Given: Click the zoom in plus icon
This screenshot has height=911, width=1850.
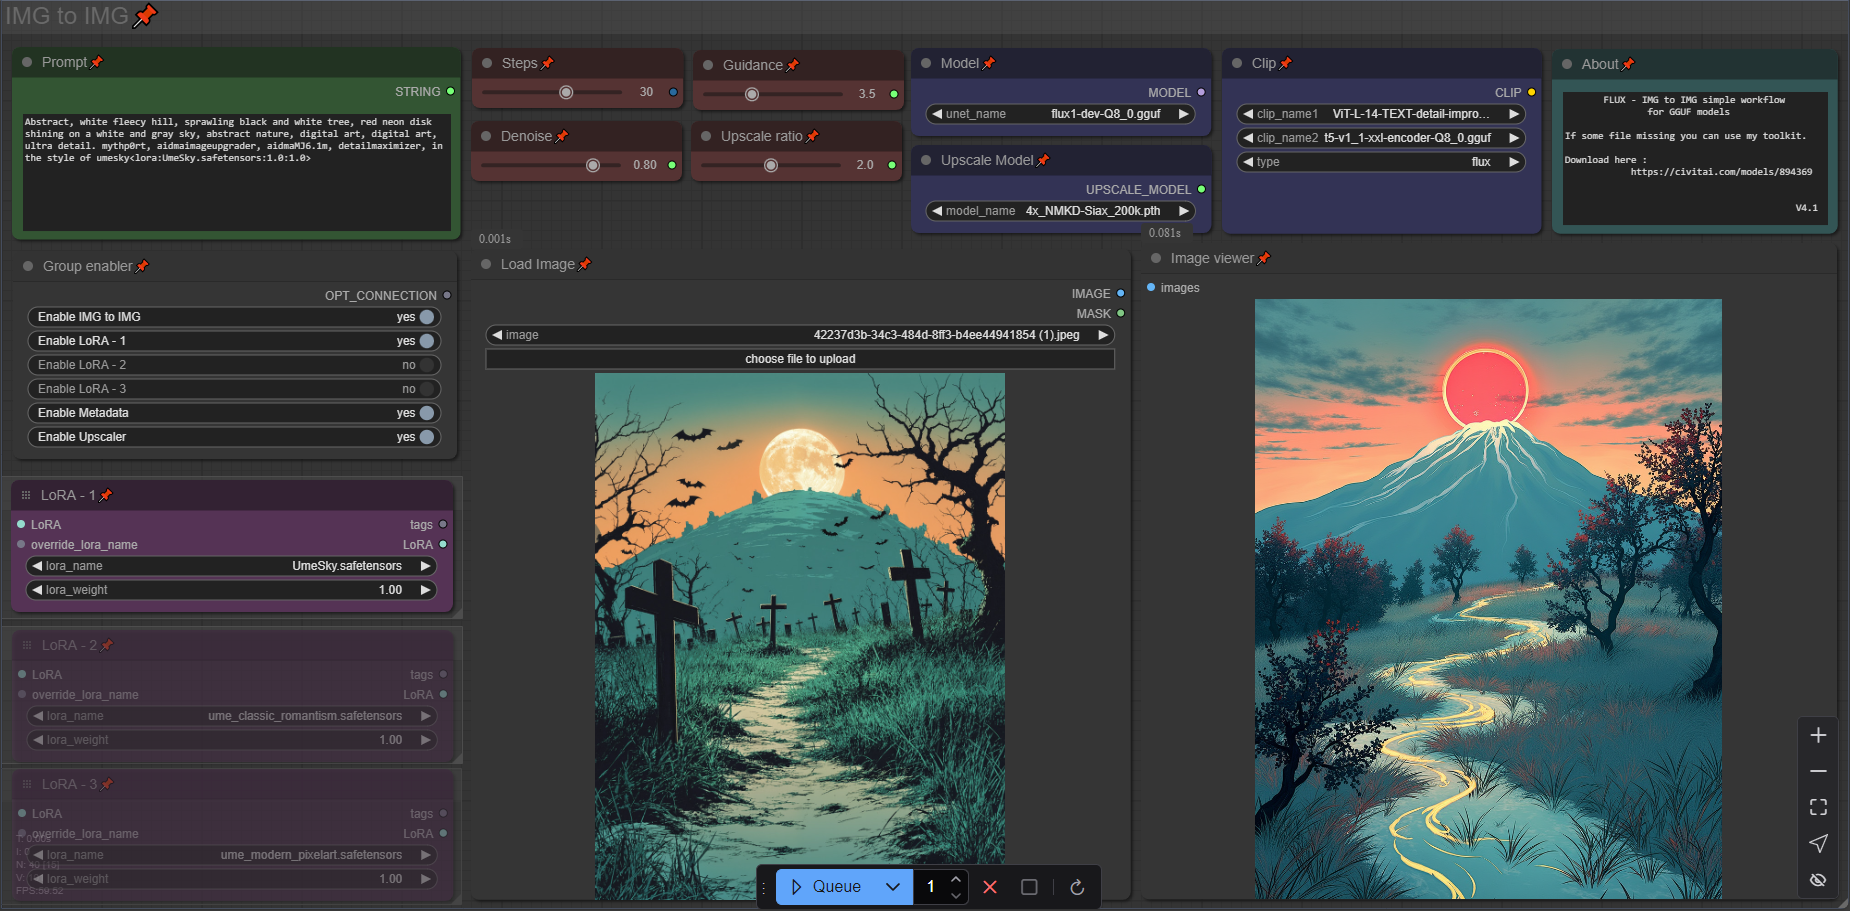Looking at the screenshot, I should click(x=1818, y=735).
